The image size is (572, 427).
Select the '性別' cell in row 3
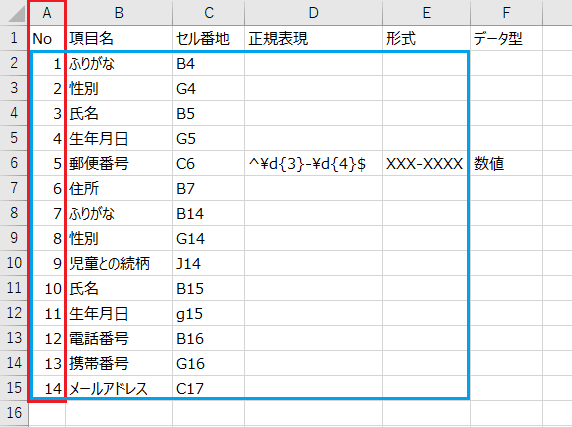tap(119, 88)
